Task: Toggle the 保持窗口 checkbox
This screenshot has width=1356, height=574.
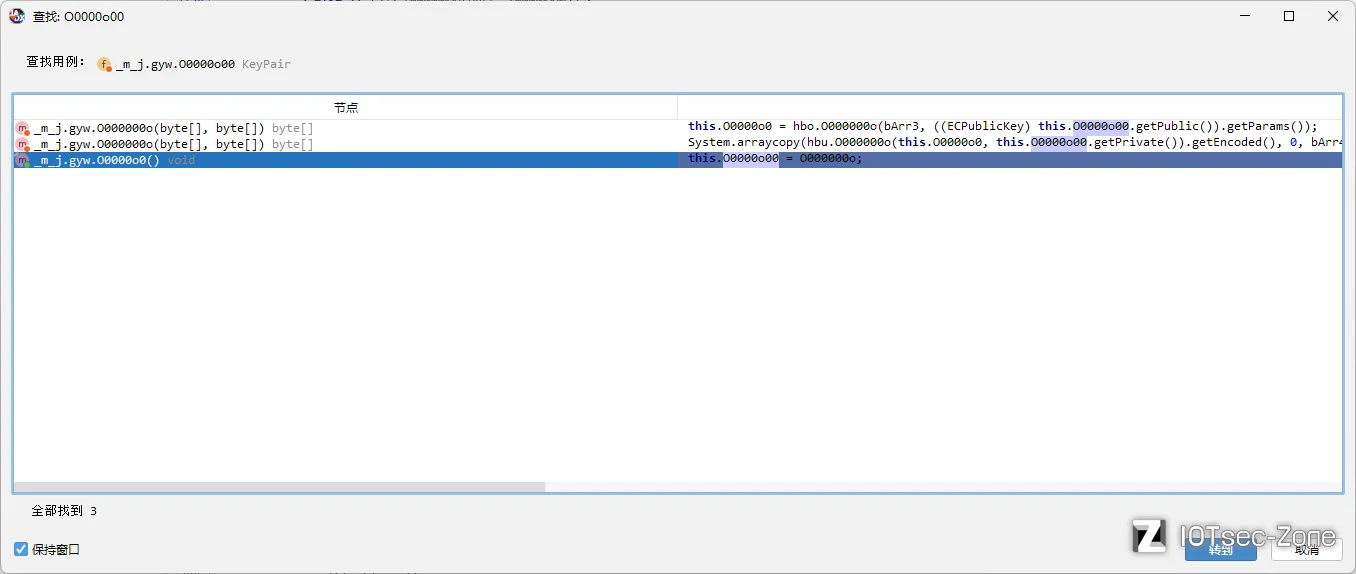Action: pyautogui.click(x=21, y=549)
